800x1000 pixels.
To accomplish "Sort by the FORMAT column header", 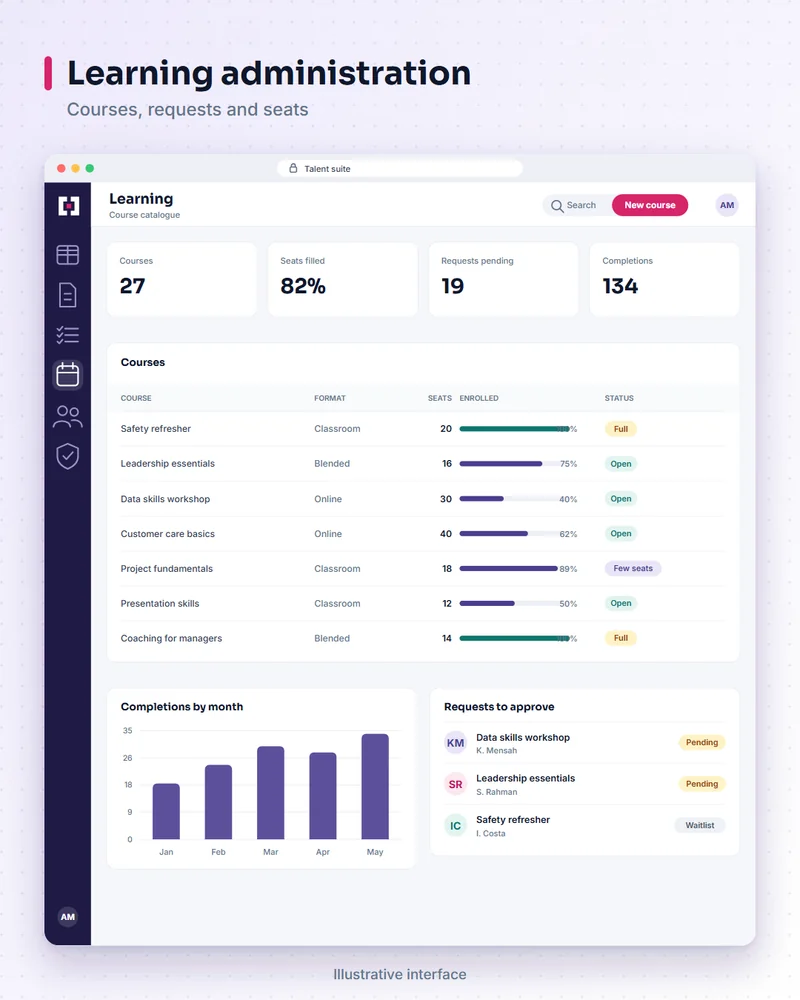I will click(x=330, y=398).
